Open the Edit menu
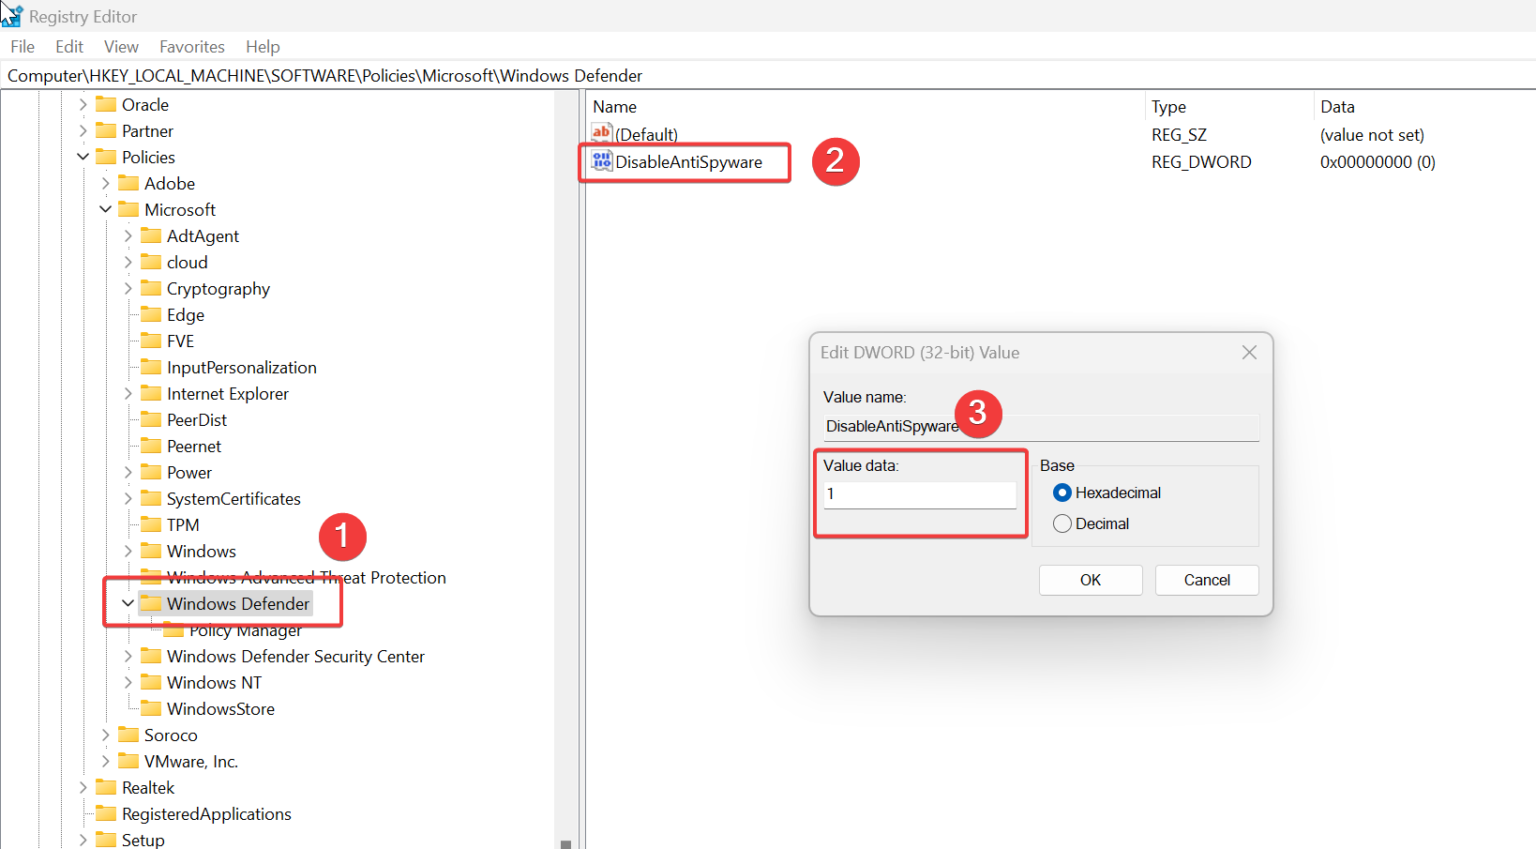1536x849 pixels. point(69,46)
